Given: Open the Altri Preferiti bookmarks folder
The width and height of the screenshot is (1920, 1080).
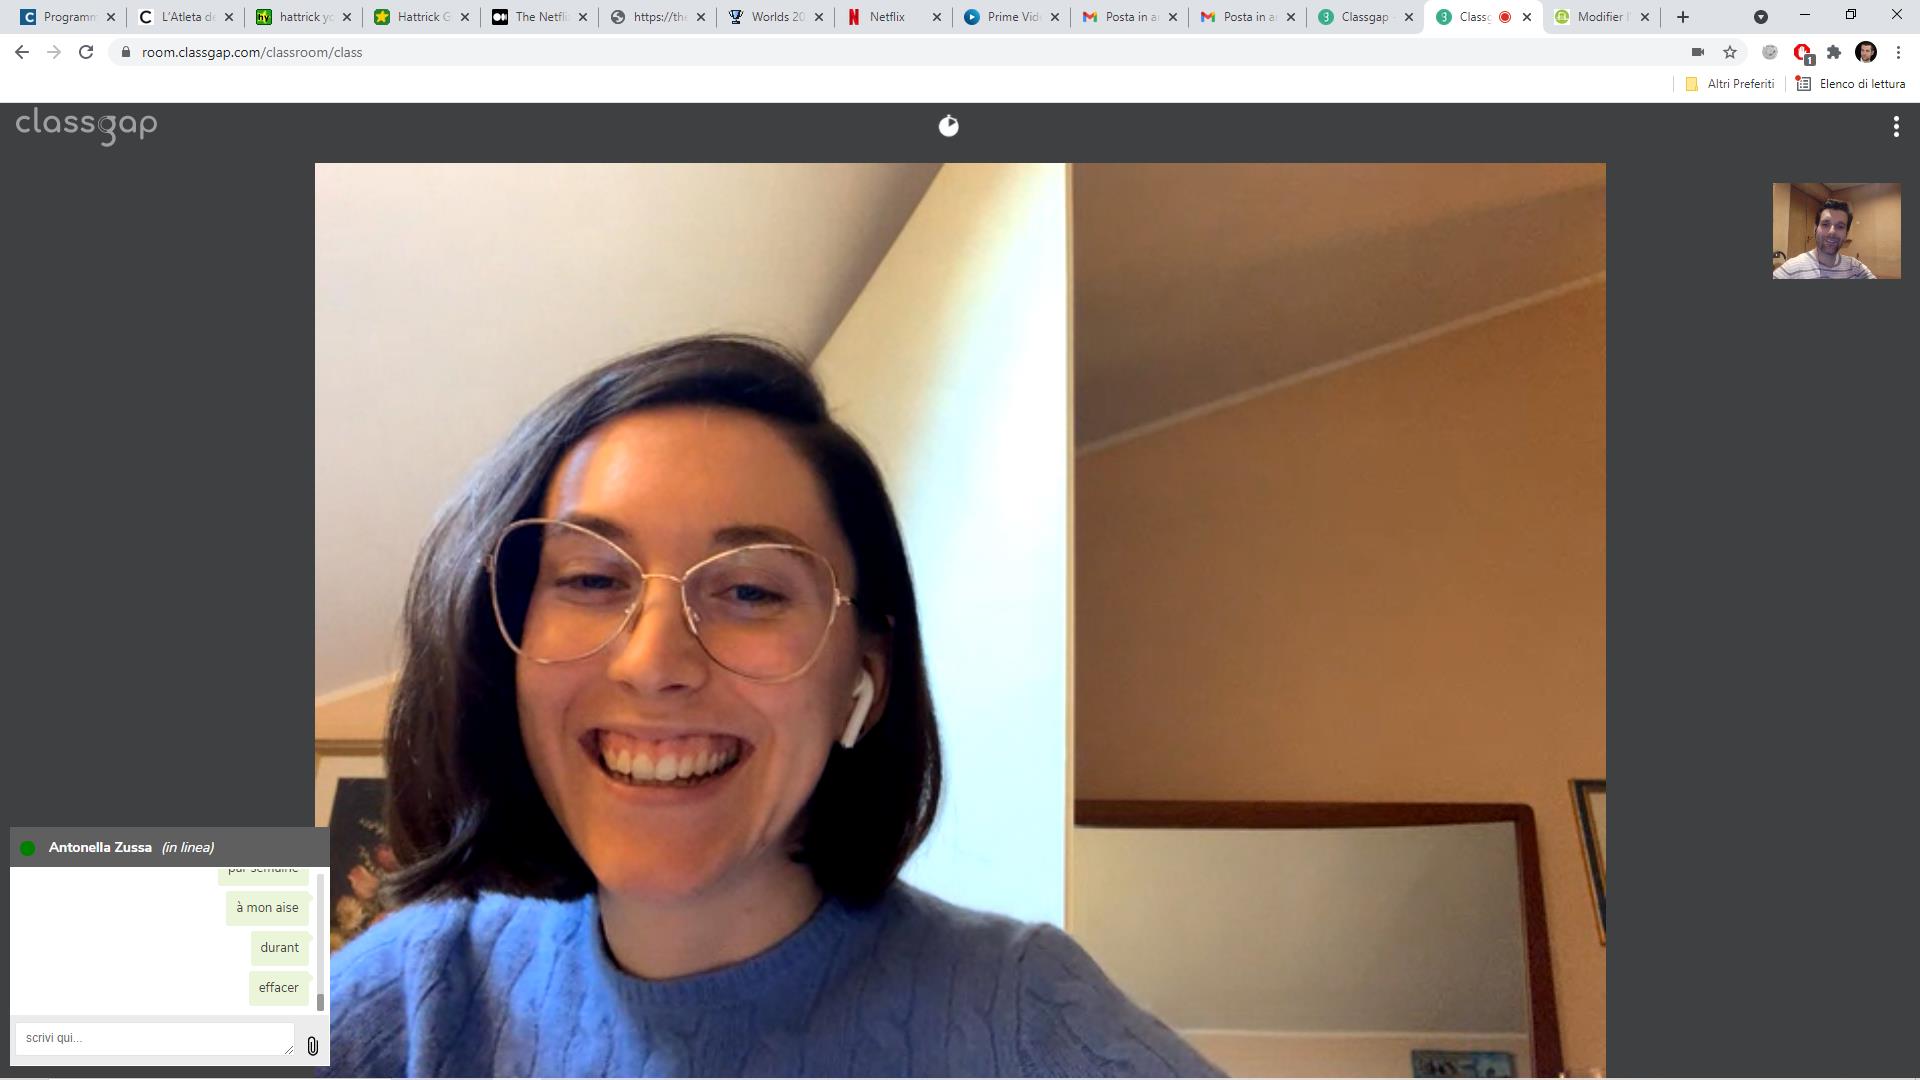Looking at the screenshot, I should pyautogui.click(x=1730, y=84).
